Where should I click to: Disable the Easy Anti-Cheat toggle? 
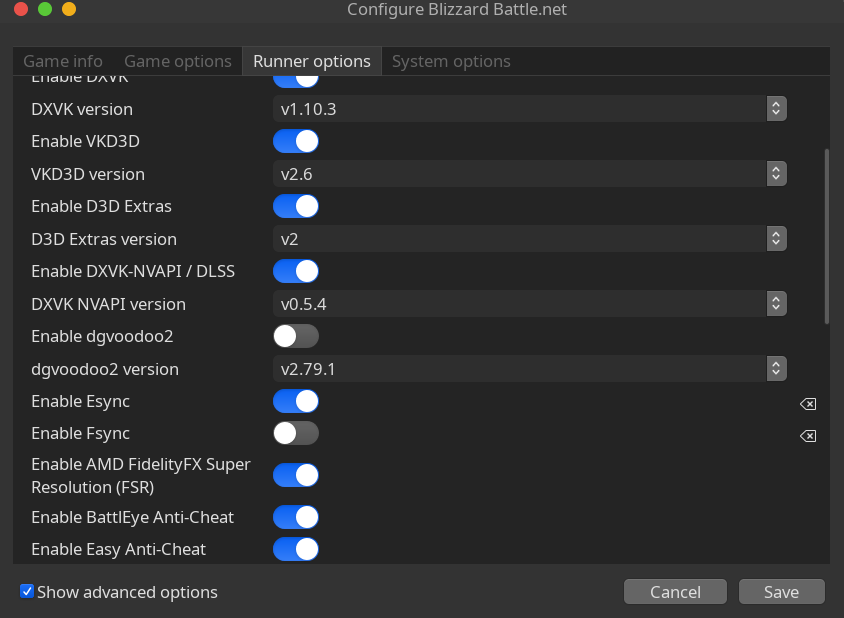(296, 549)
